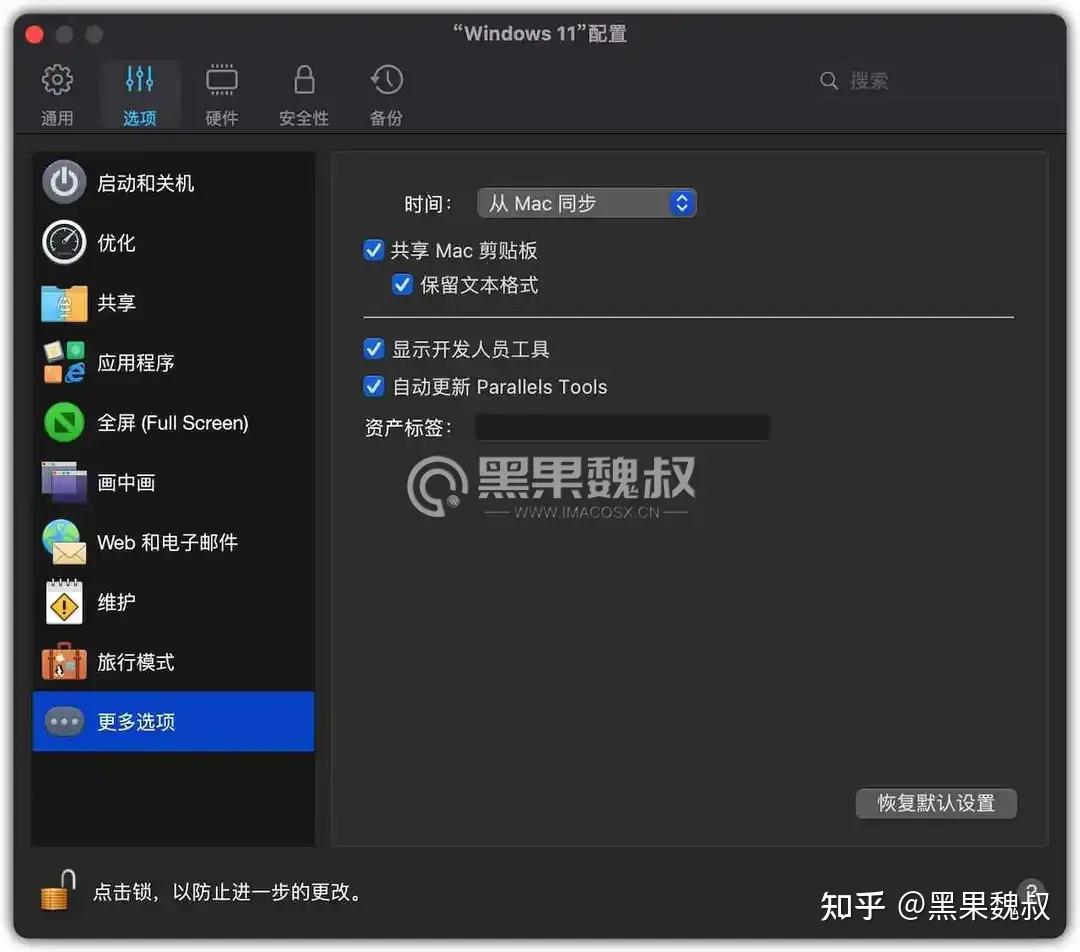Disable 保留文本格式

click(402, 284)
